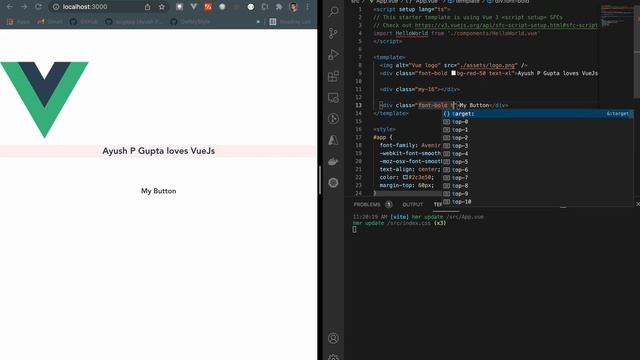Bookmark this page with the star
640x360 pixels.
point(162,7)
